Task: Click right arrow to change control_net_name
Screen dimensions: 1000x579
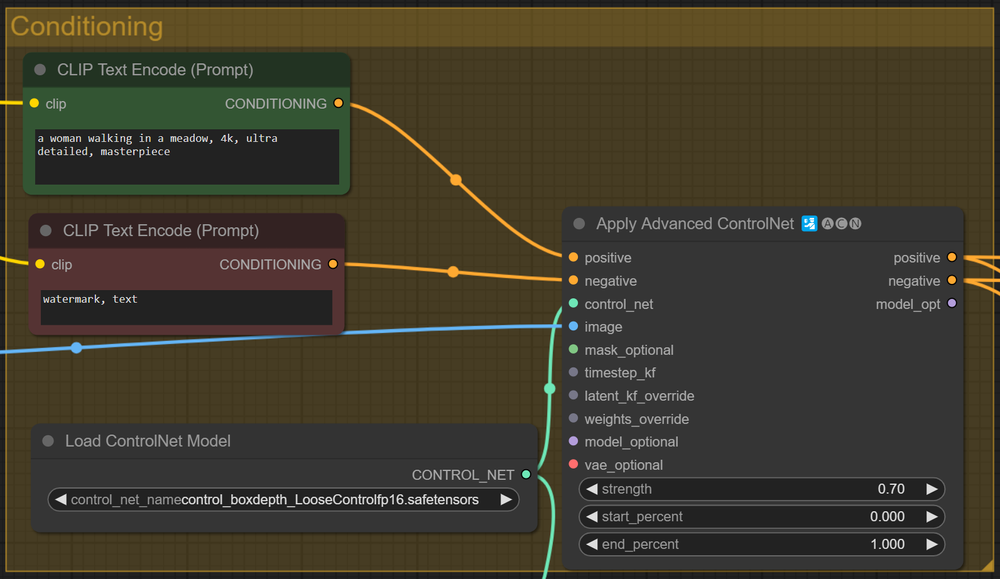Action: [x=507, y=499]
